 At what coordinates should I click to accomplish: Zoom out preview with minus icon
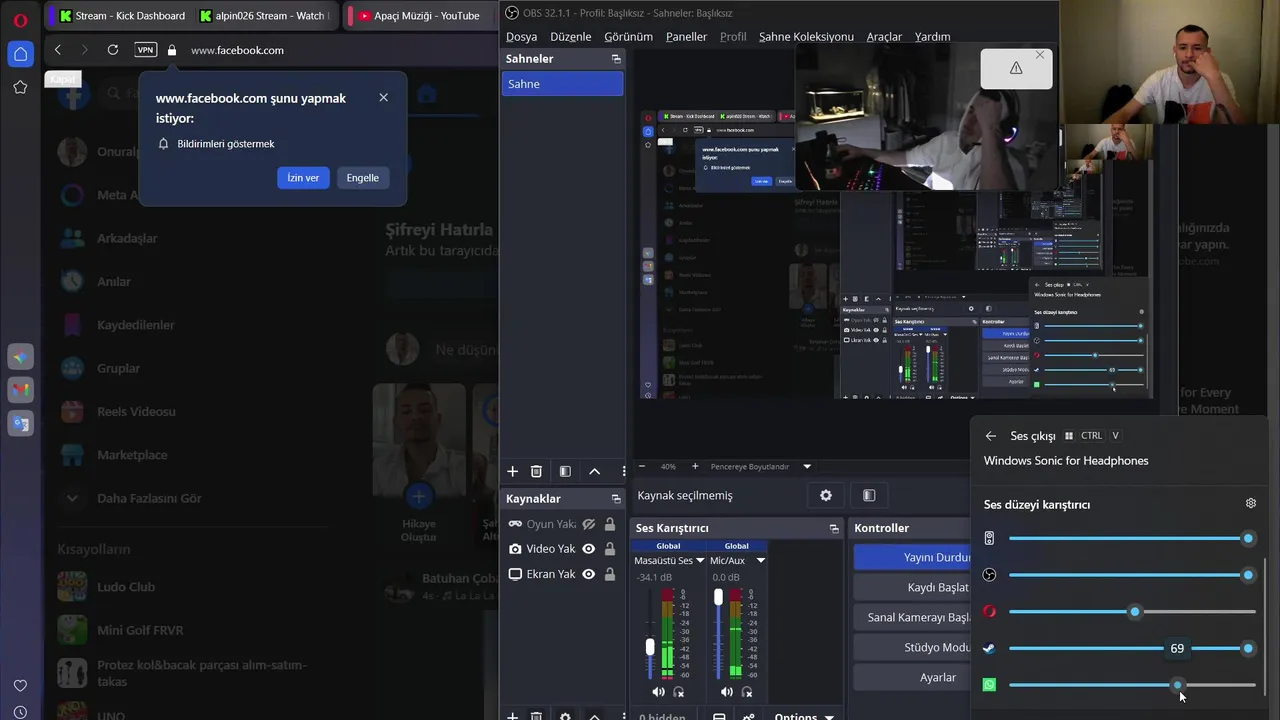click(x=642, y=466)
